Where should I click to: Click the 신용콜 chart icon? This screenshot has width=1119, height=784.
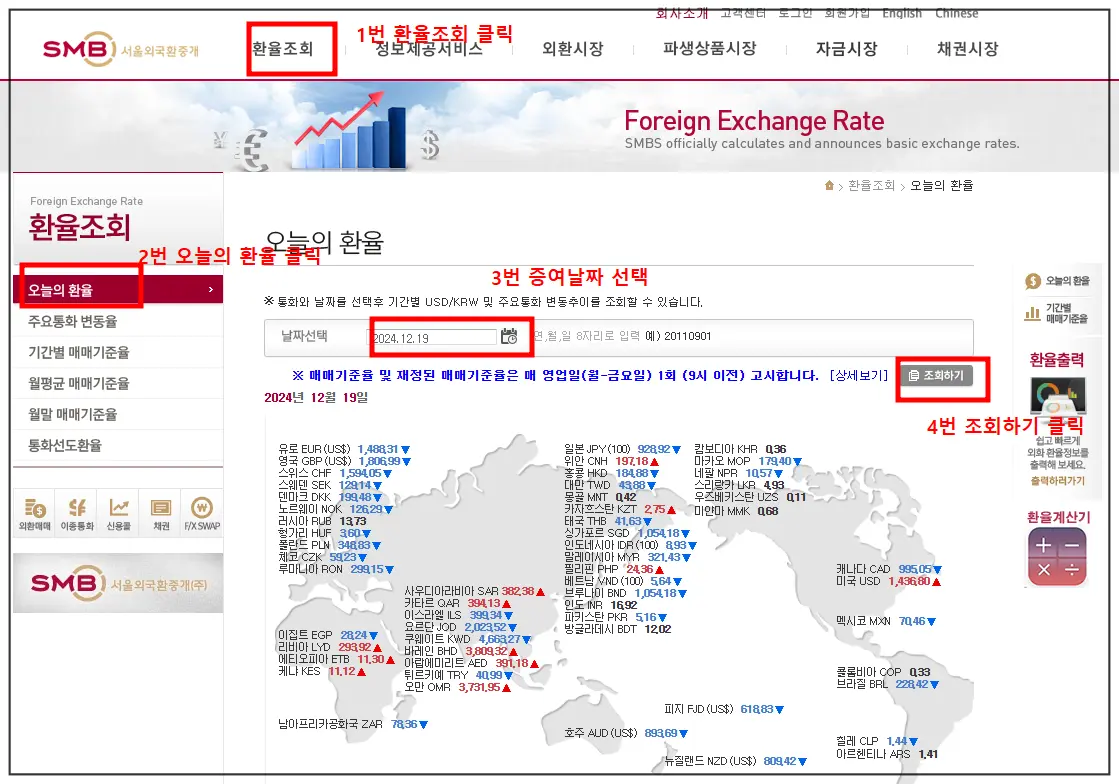118,510
